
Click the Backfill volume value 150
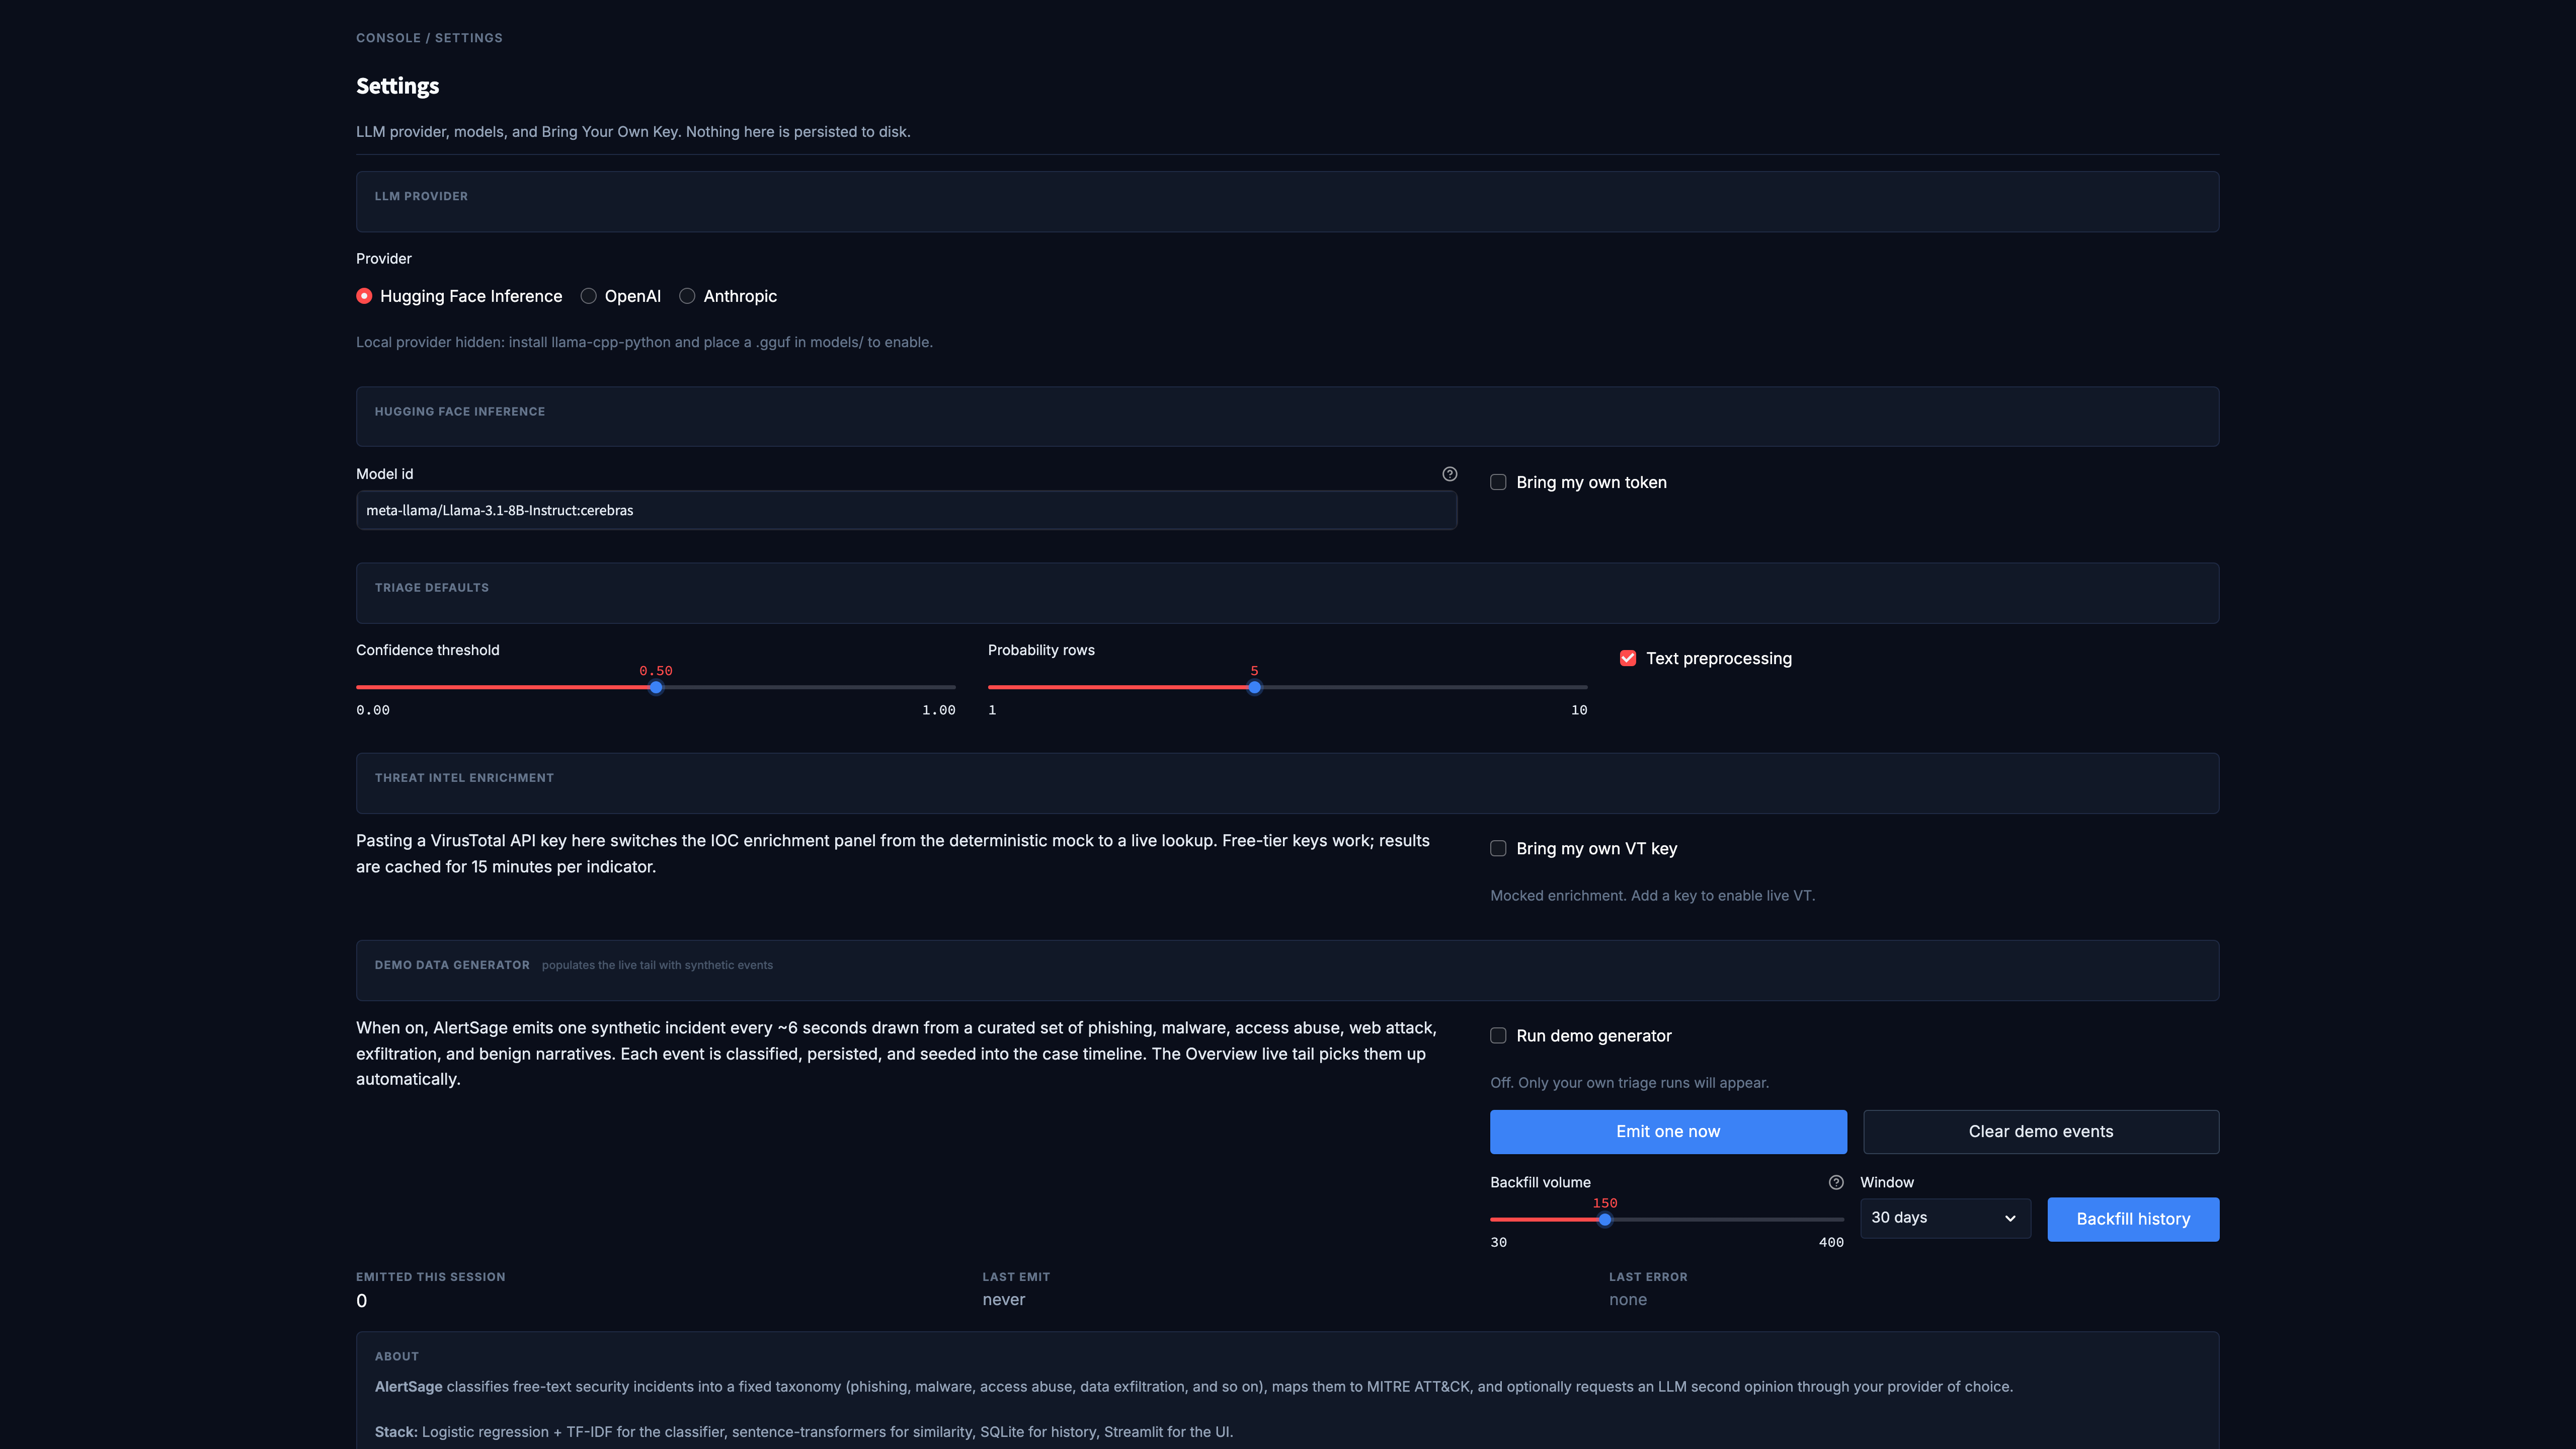[1605, 1203]
